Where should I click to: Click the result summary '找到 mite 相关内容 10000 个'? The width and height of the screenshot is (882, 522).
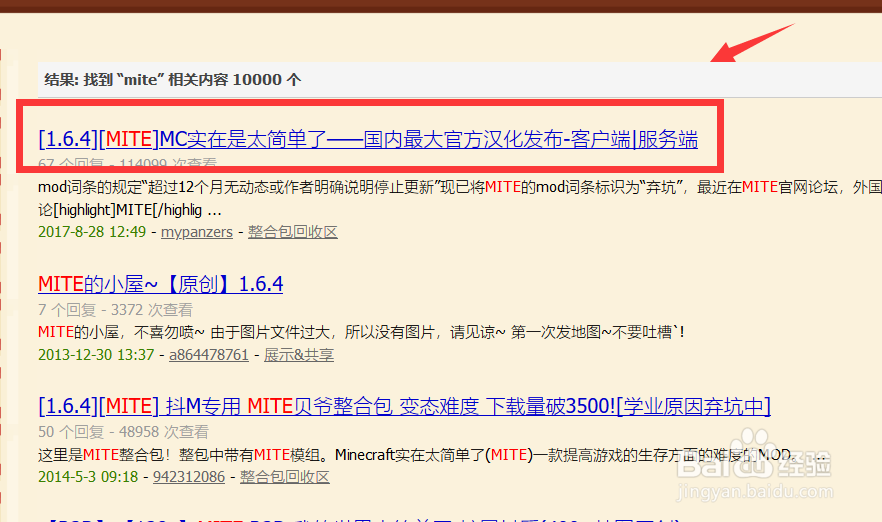(173, 80)
